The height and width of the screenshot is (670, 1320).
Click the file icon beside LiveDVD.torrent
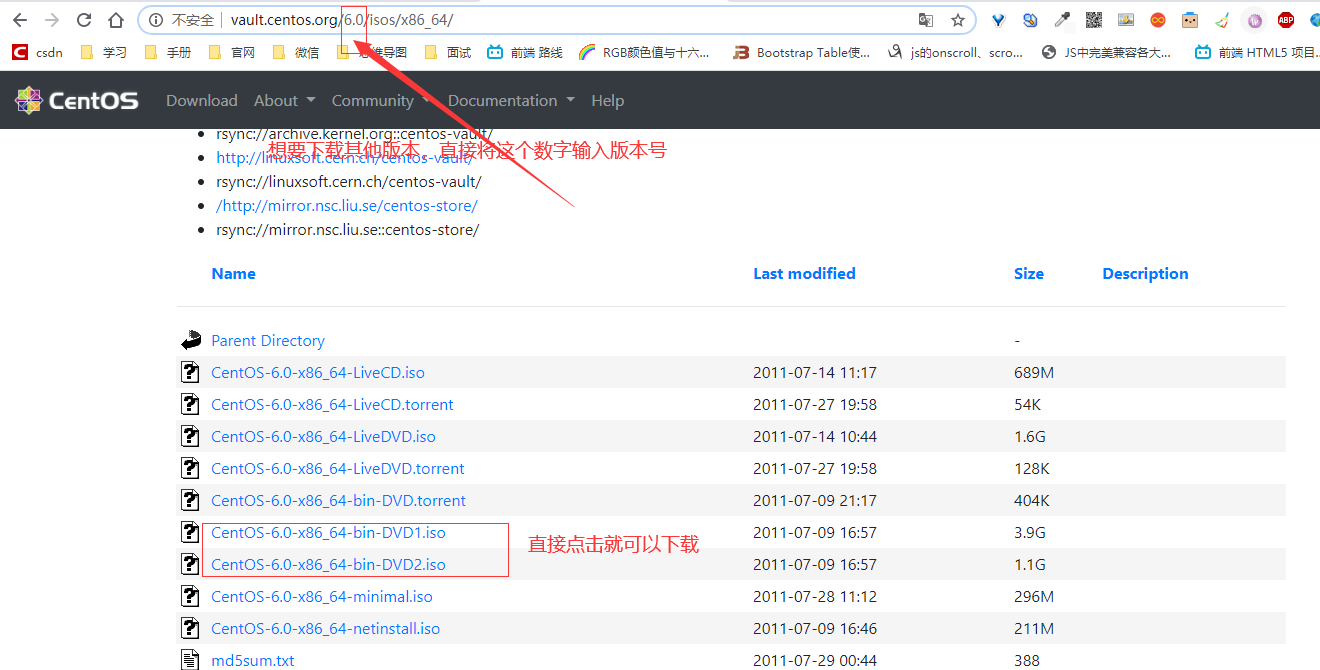(190, 468)
